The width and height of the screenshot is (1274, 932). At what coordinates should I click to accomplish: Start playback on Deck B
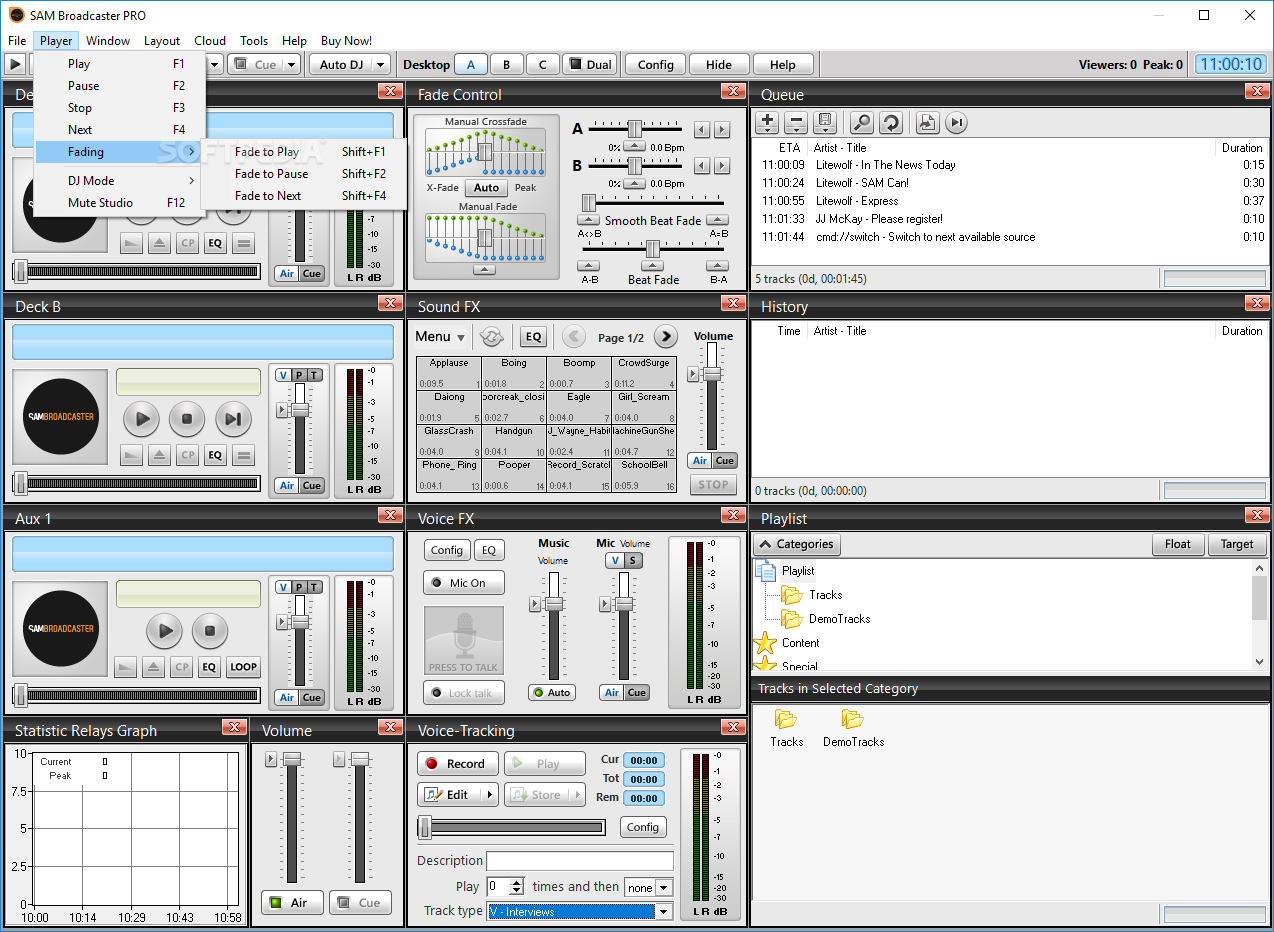coord(141,419)
